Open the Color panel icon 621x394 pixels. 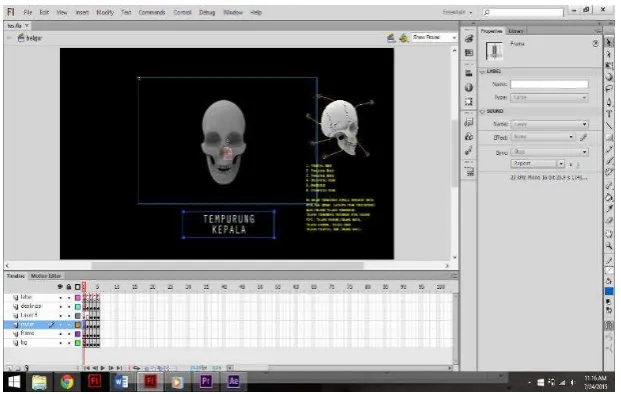[469, 38]
